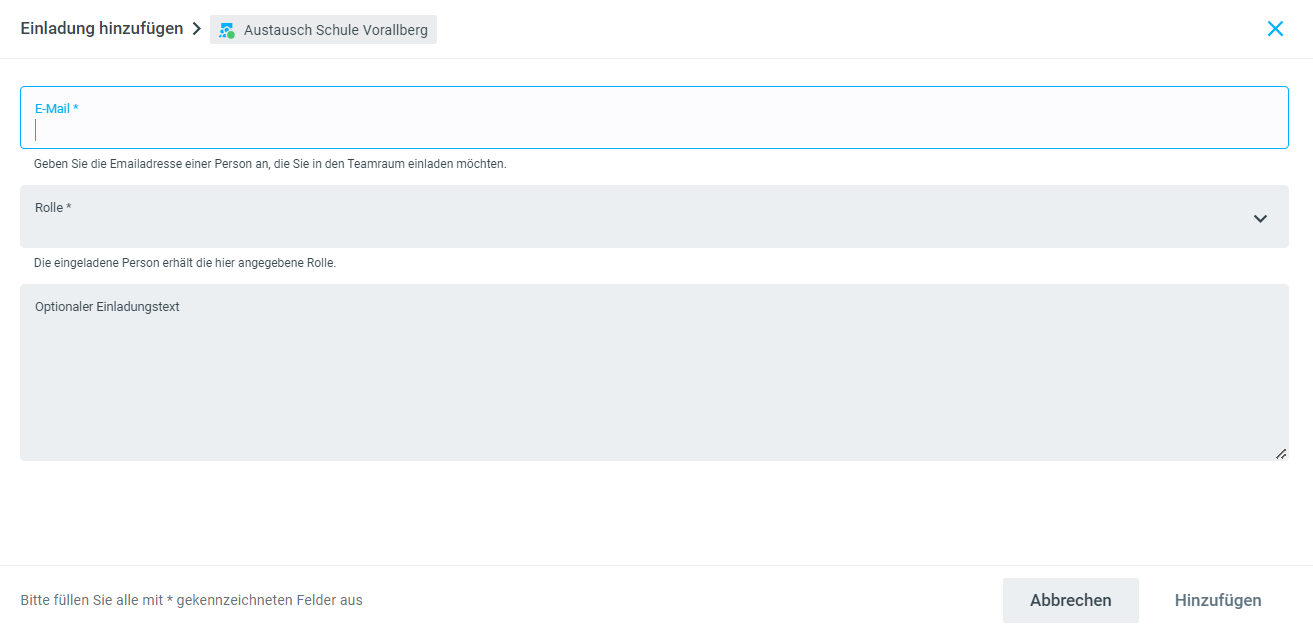Viewport: 1313px width, 632px height.
Task: Expand the Rolle dropdown chevron
Action: (1260, 218)
